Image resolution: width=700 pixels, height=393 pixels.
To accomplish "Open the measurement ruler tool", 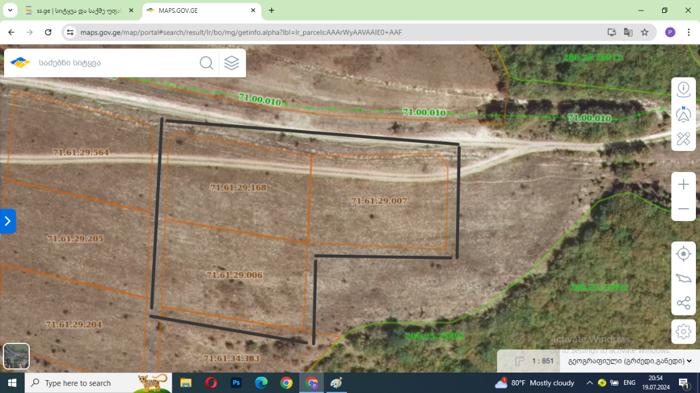I will click(x=683, y=139).
